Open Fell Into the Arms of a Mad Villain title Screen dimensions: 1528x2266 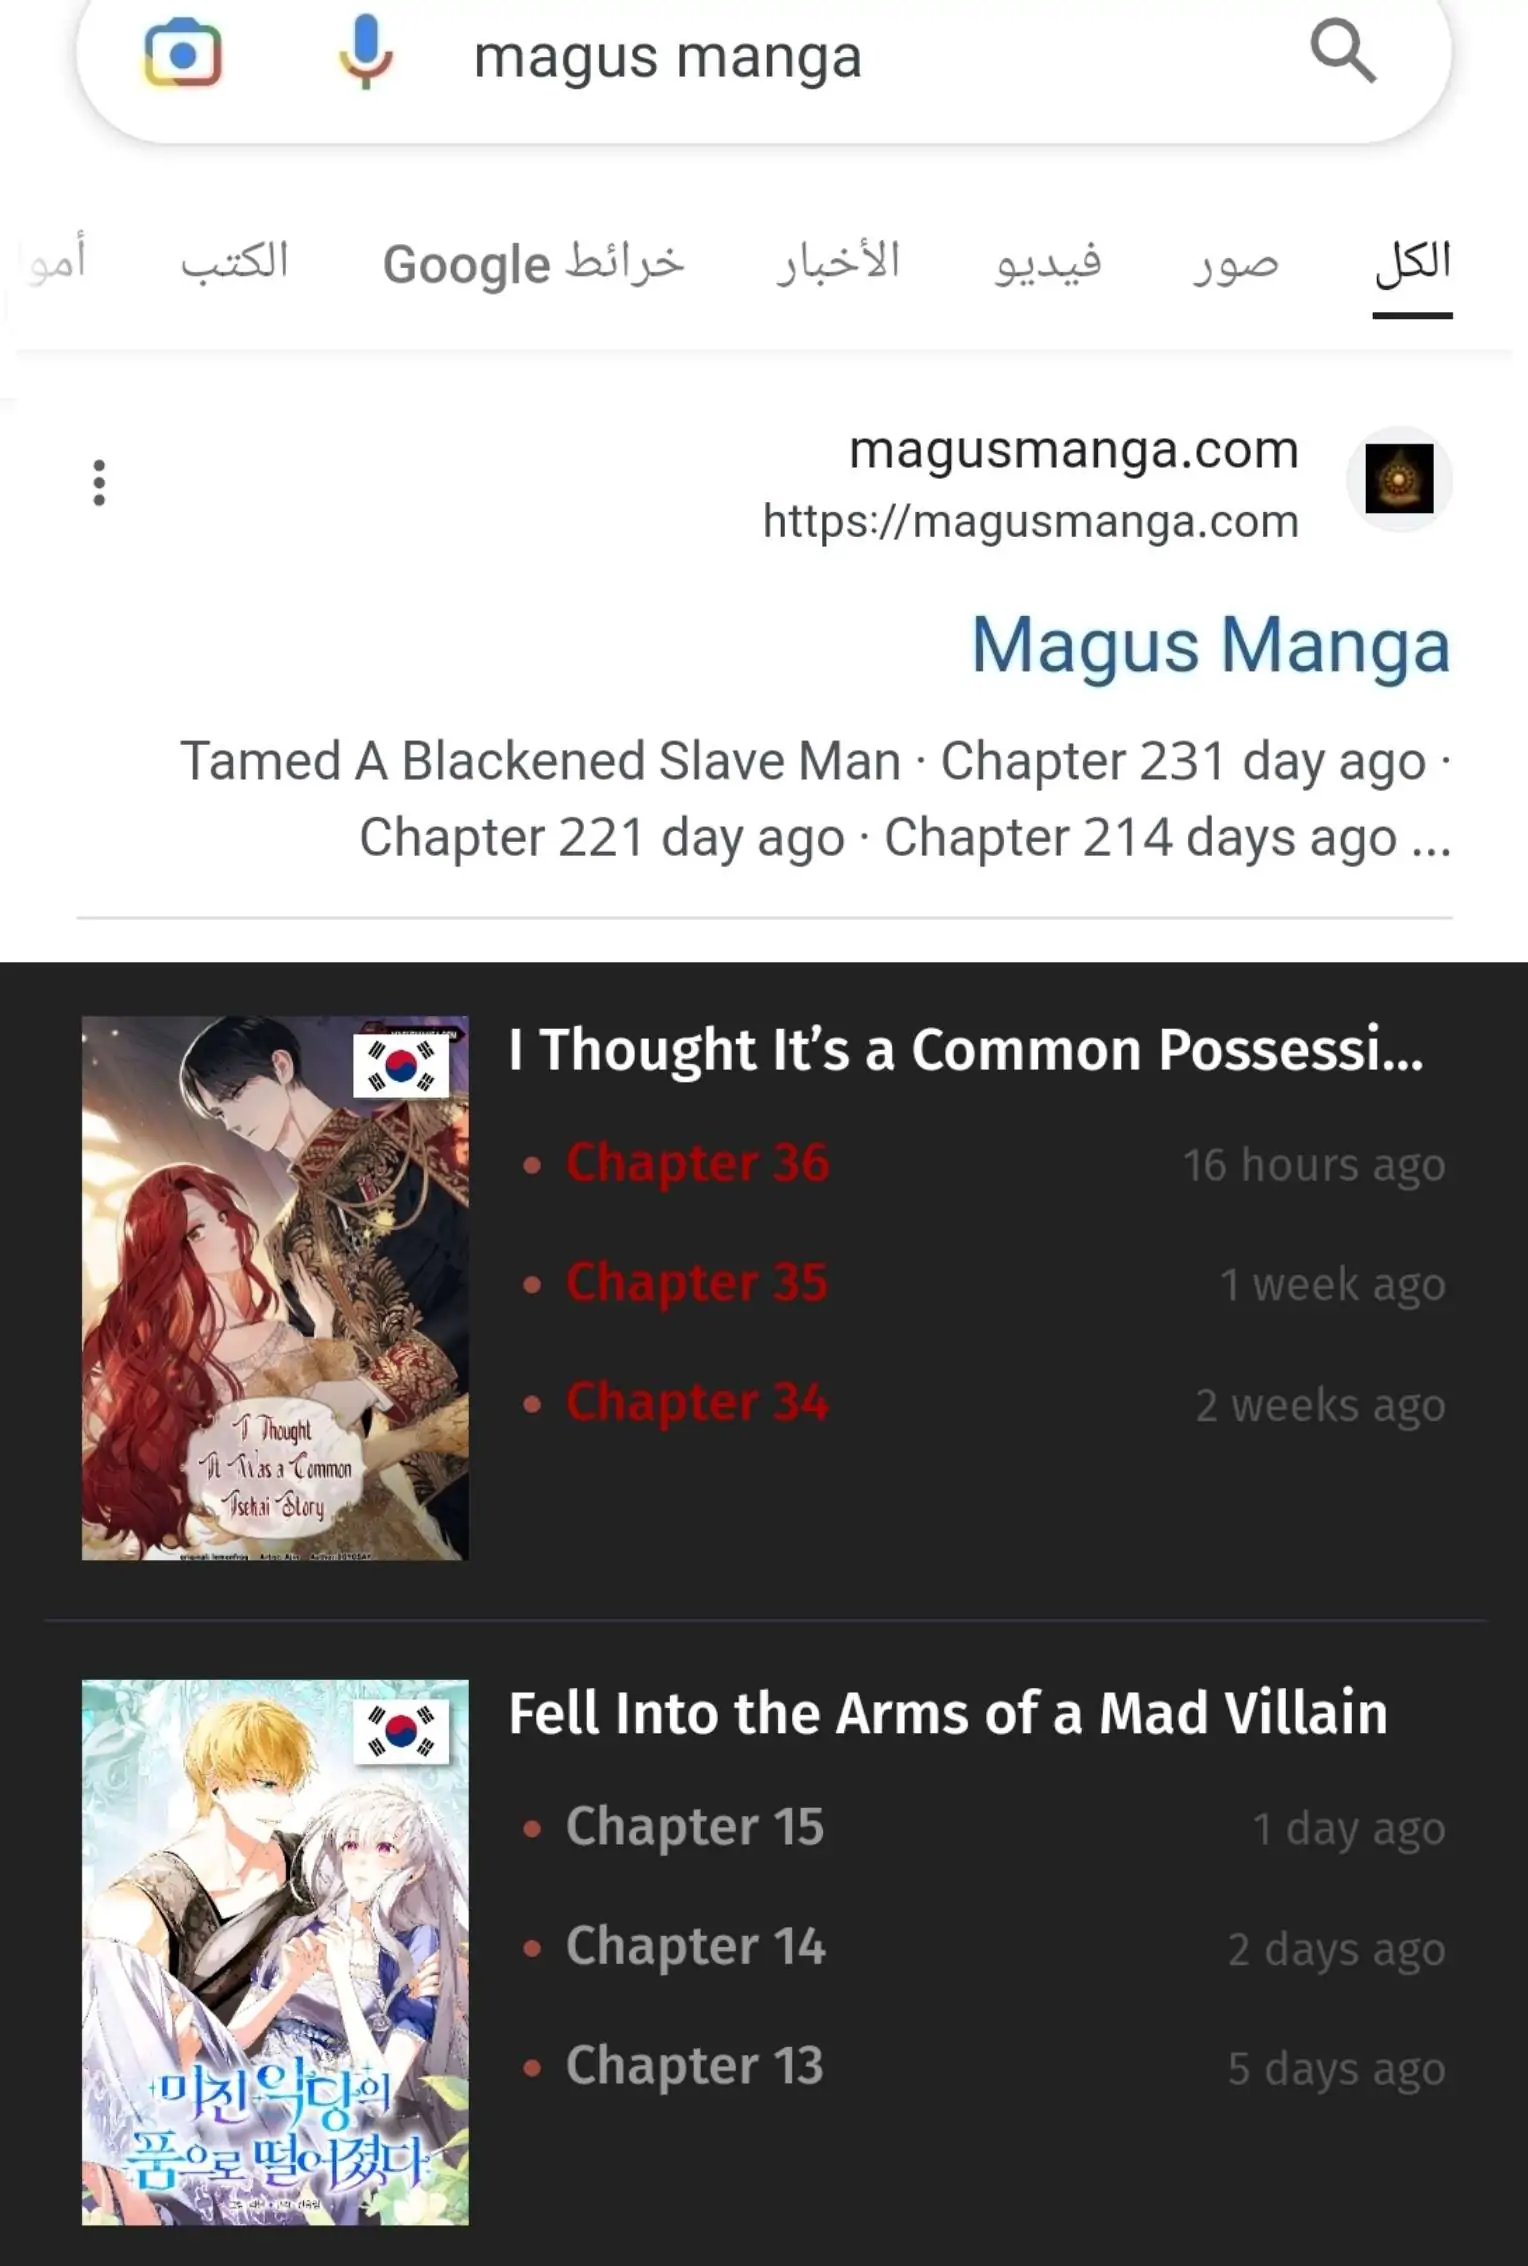948,1713
